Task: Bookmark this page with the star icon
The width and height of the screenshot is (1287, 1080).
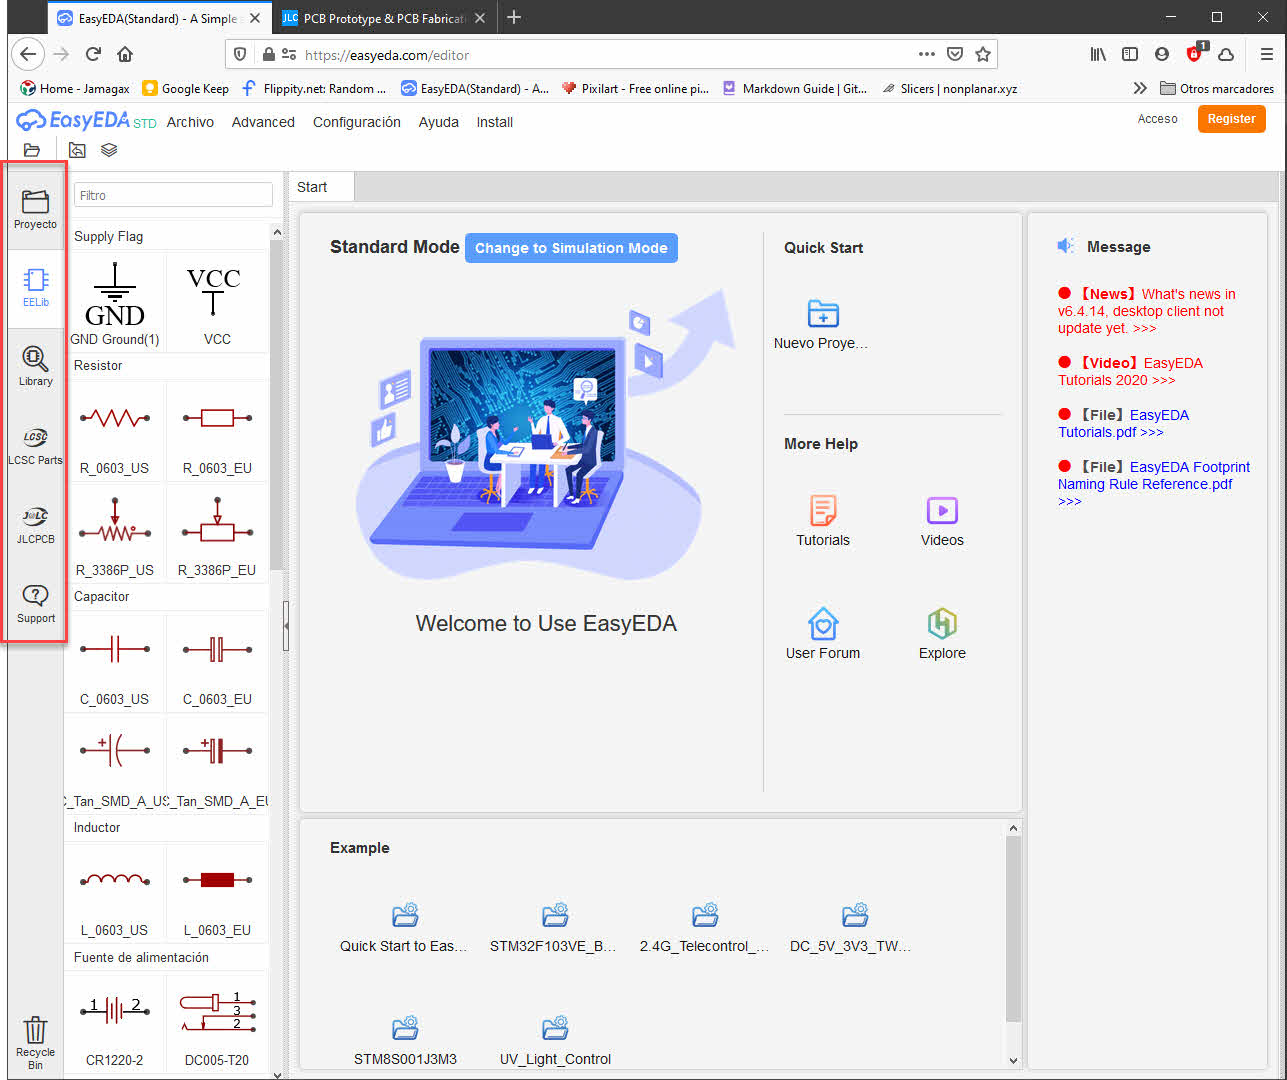Action: [983, 55]
